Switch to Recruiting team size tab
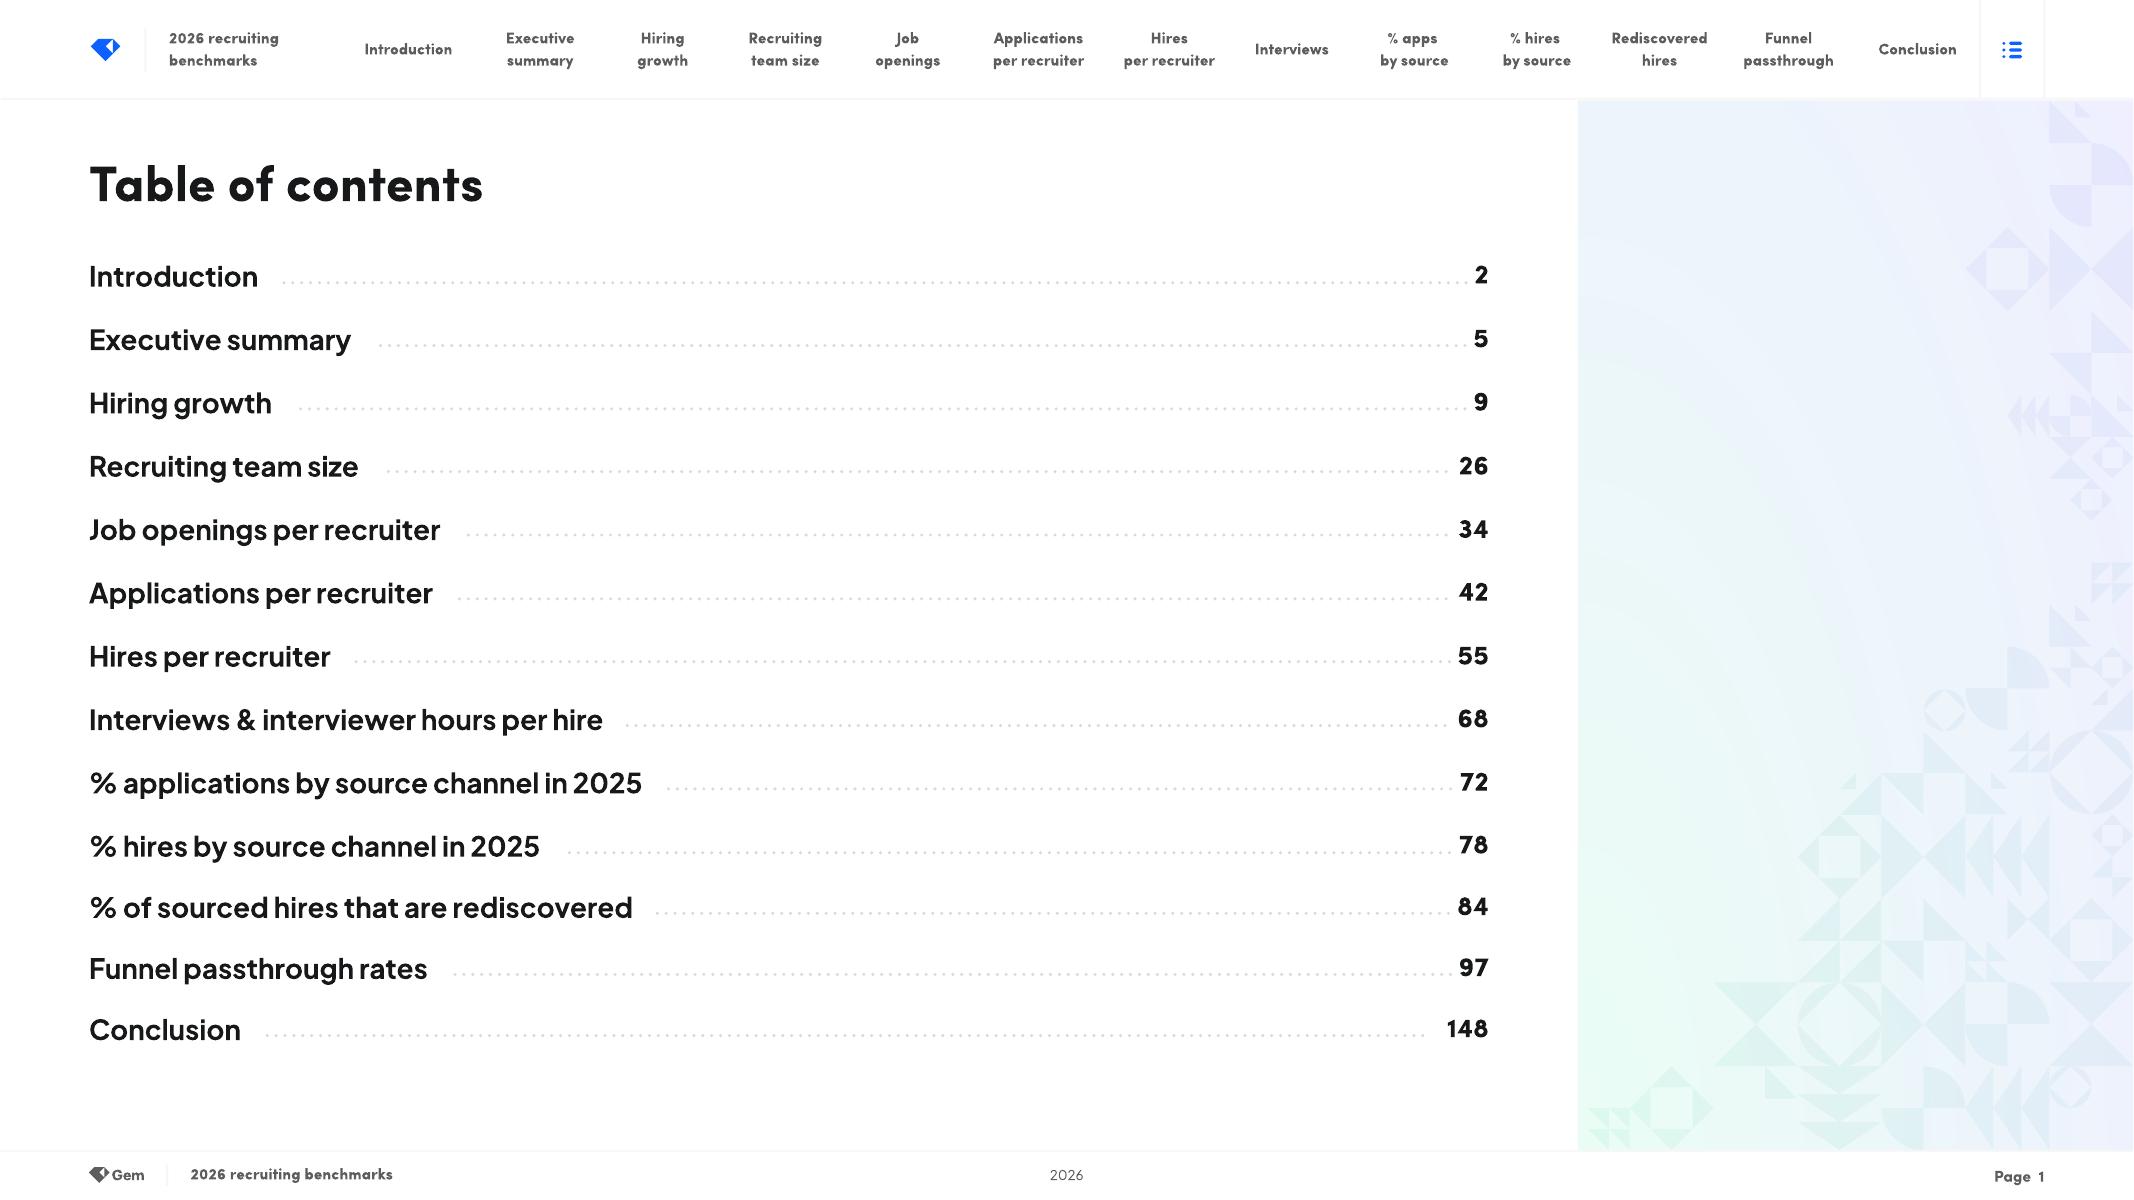Screen dimensions: 2134x1200 (x=784, y=49)
